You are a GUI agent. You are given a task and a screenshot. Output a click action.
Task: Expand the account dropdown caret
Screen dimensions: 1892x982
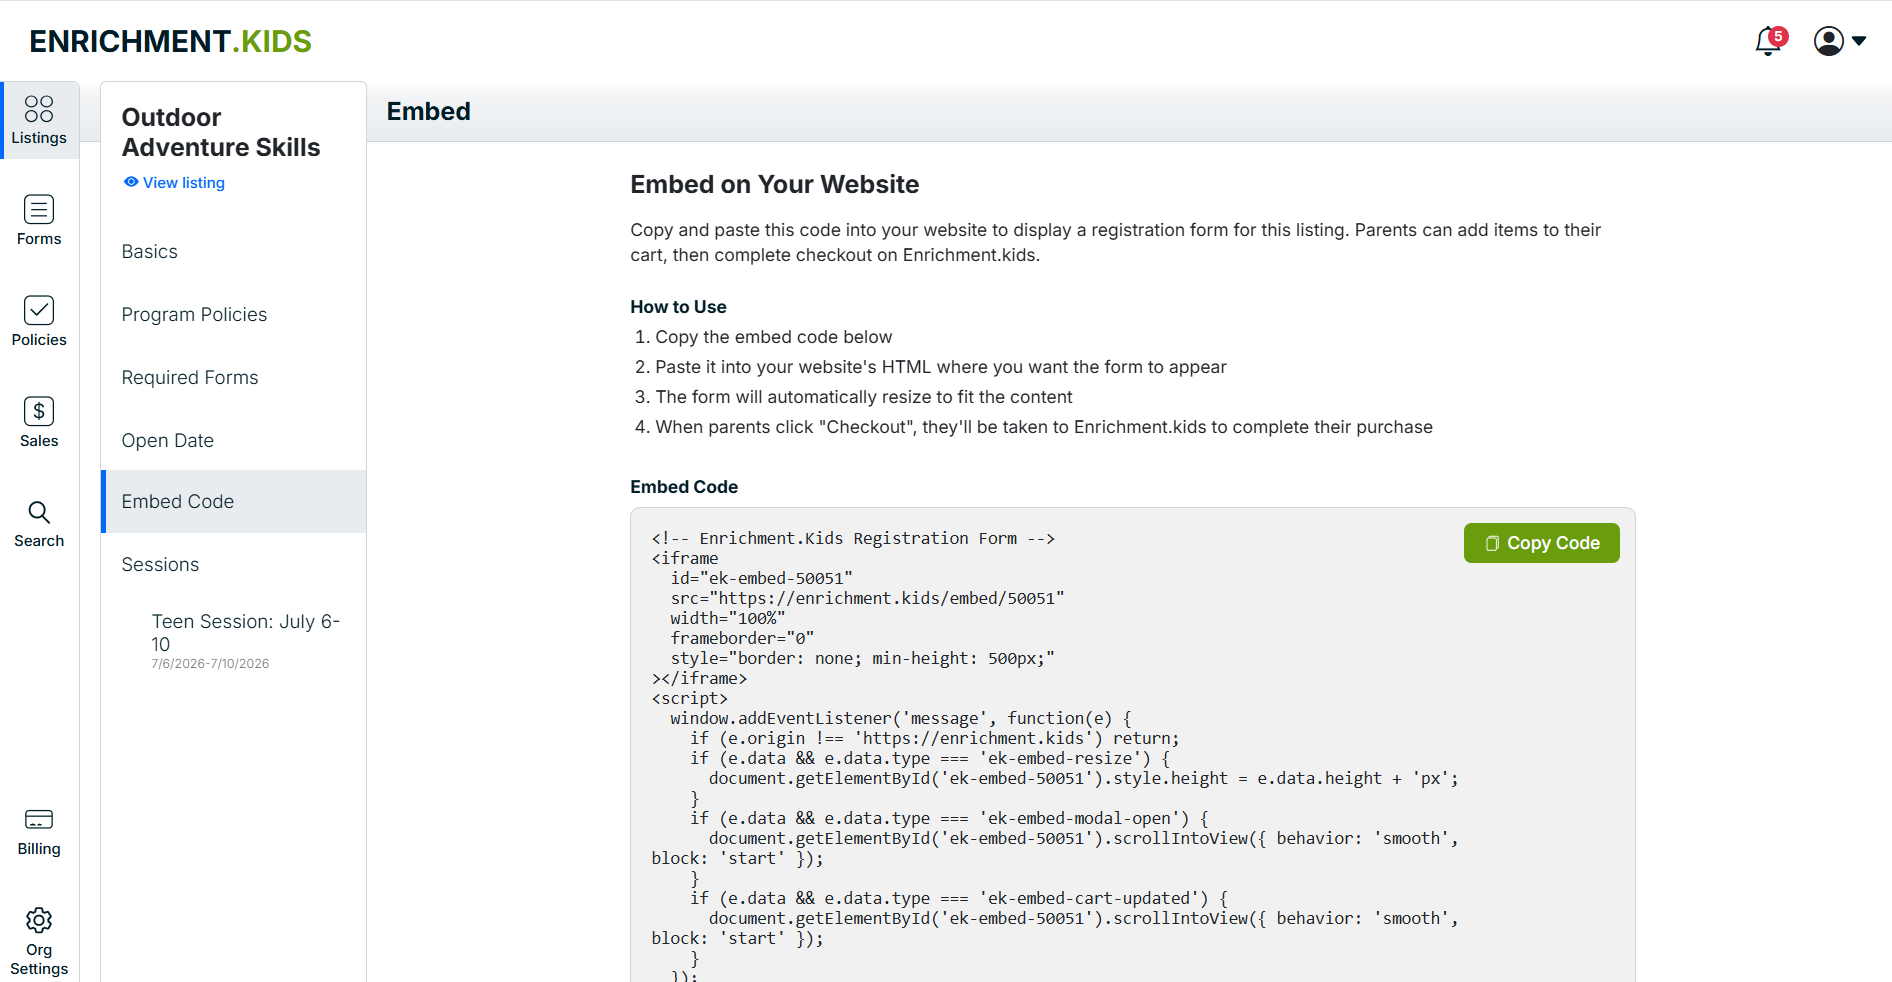1859,41
